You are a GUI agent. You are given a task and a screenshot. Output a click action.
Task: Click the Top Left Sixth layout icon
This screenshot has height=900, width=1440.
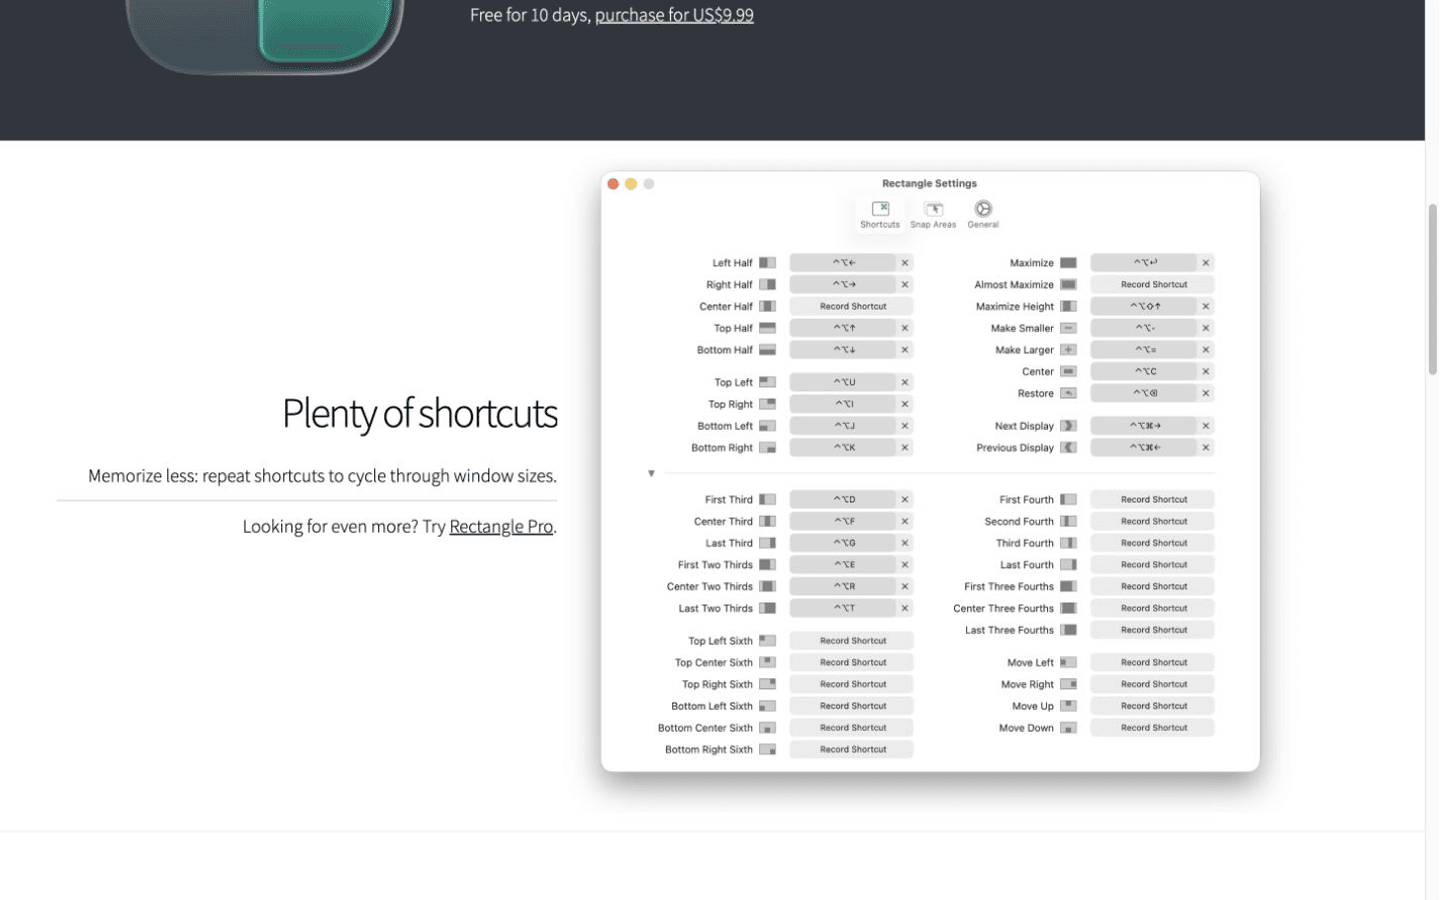pyautogui.click(x=767, y=641)
